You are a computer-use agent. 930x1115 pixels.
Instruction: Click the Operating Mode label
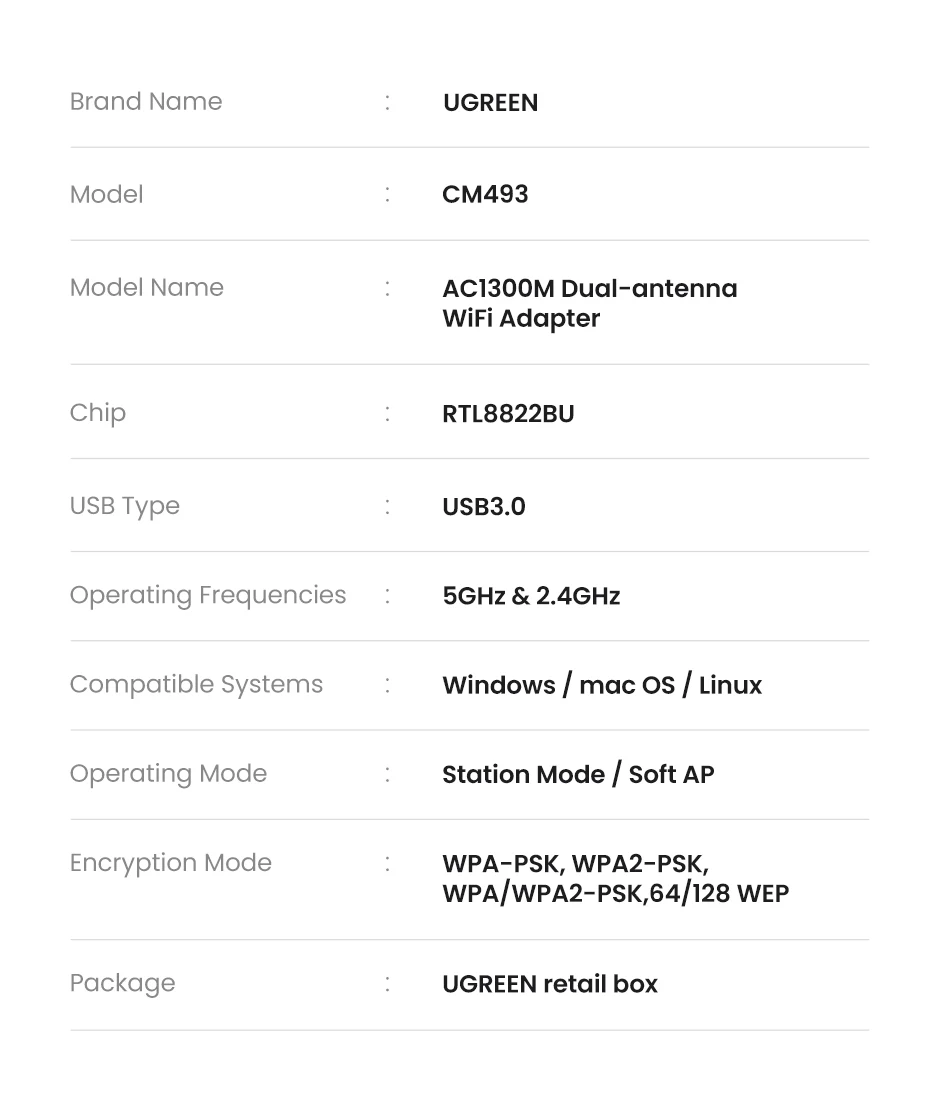[x=169, y=774]
